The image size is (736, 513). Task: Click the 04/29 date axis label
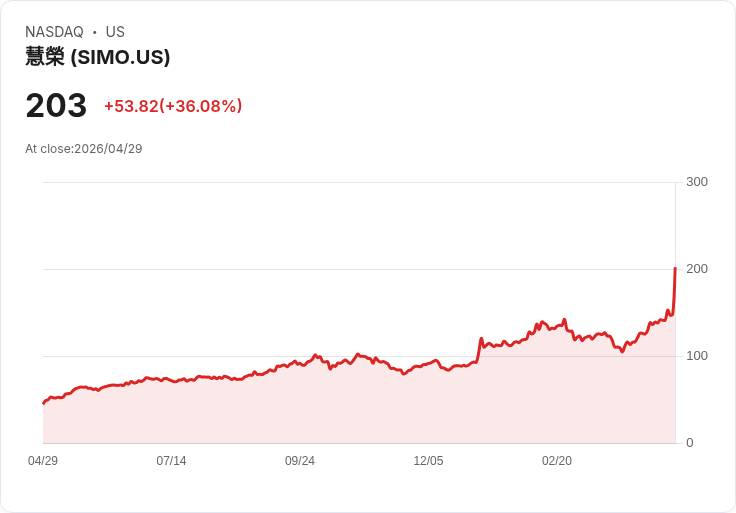coord(43,461)
